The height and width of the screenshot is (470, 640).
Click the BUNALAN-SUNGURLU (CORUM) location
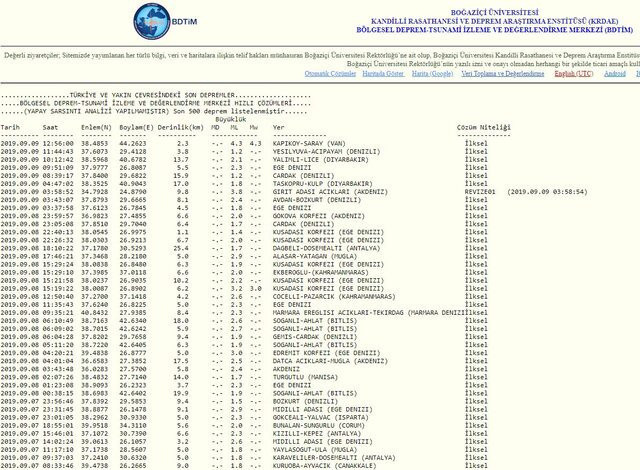pyautogui.click(x=319, y=426)
